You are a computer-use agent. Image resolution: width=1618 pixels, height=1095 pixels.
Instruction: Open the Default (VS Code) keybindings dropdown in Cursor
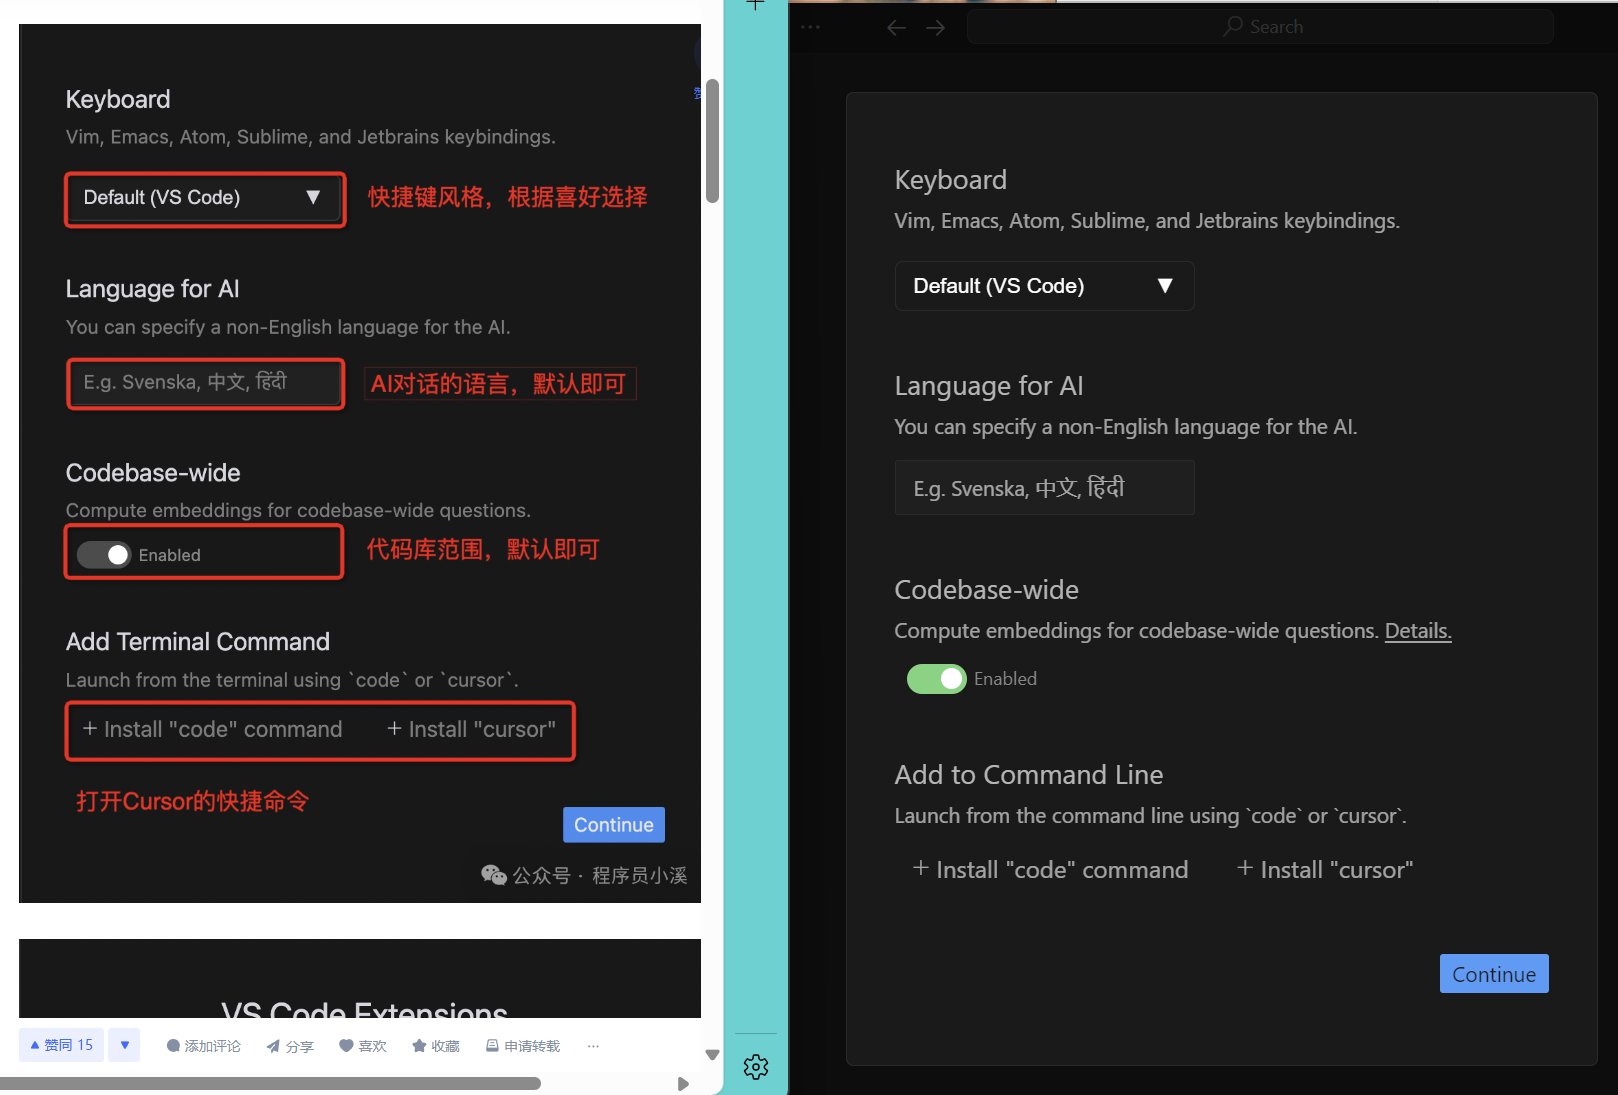coord(1044,286)
